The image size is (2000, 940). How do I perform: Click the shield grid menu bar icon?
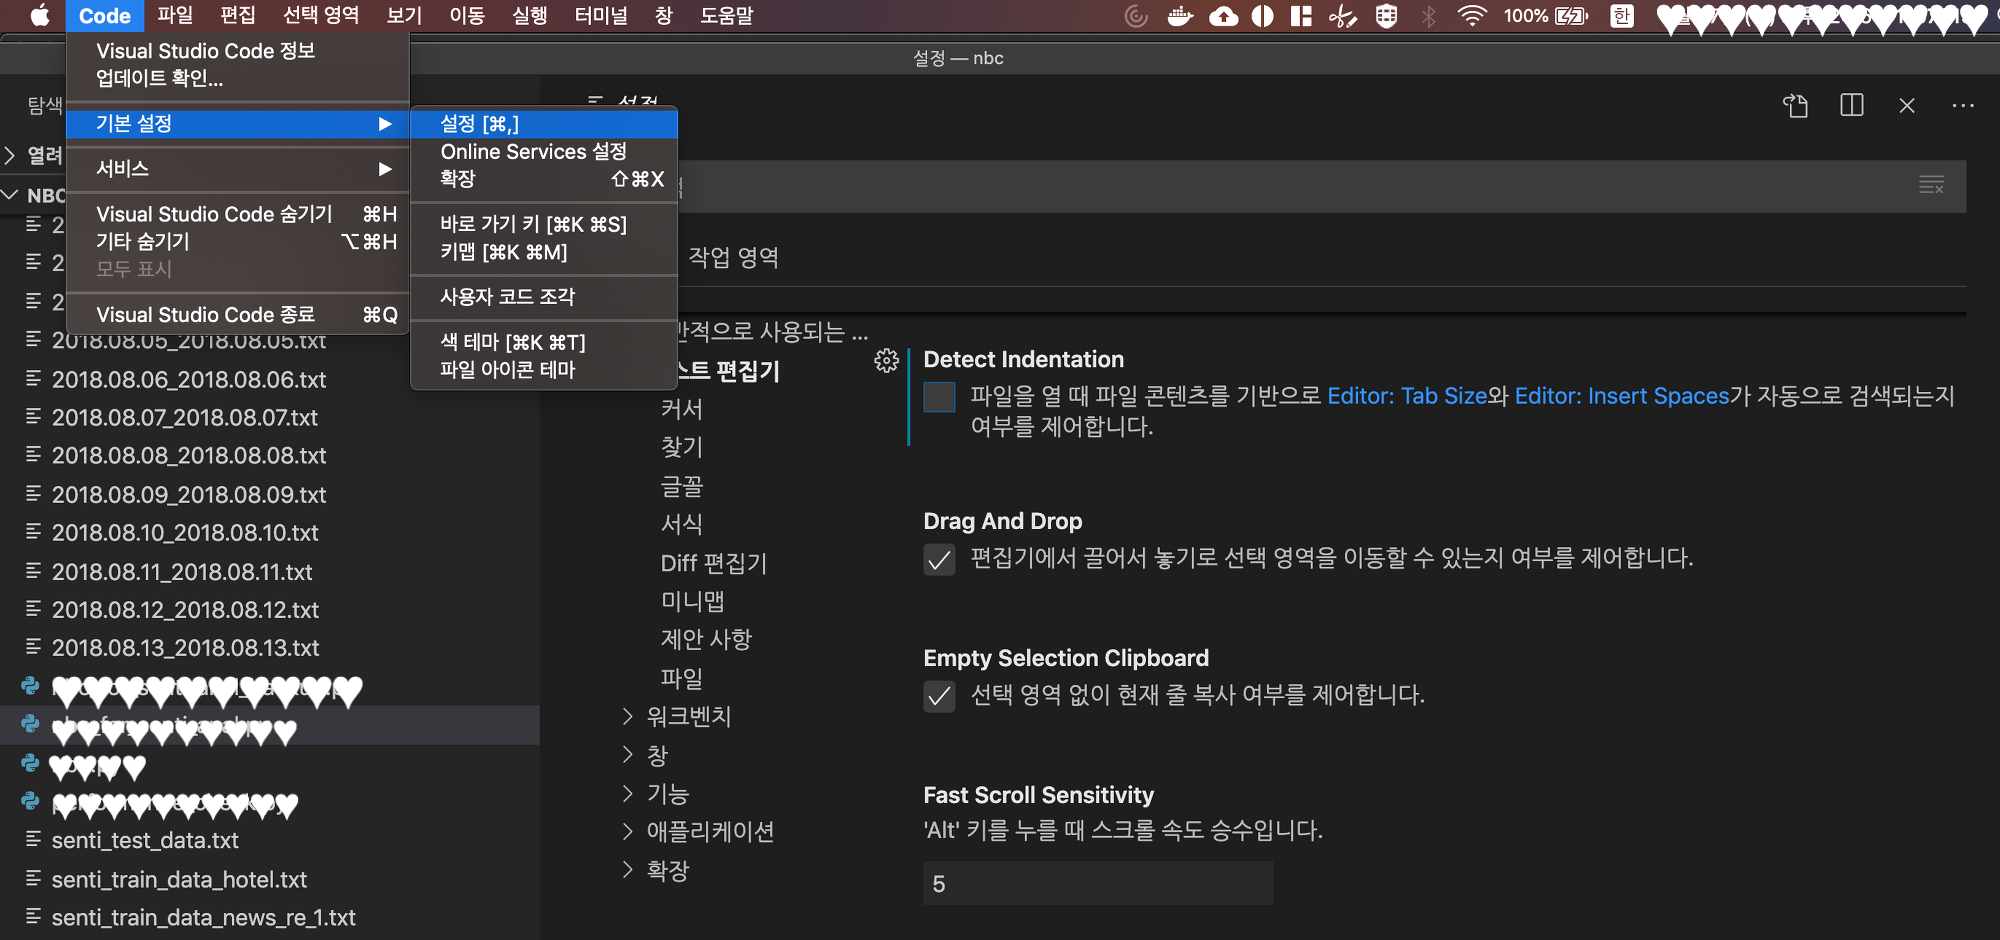click(1386, 16)
